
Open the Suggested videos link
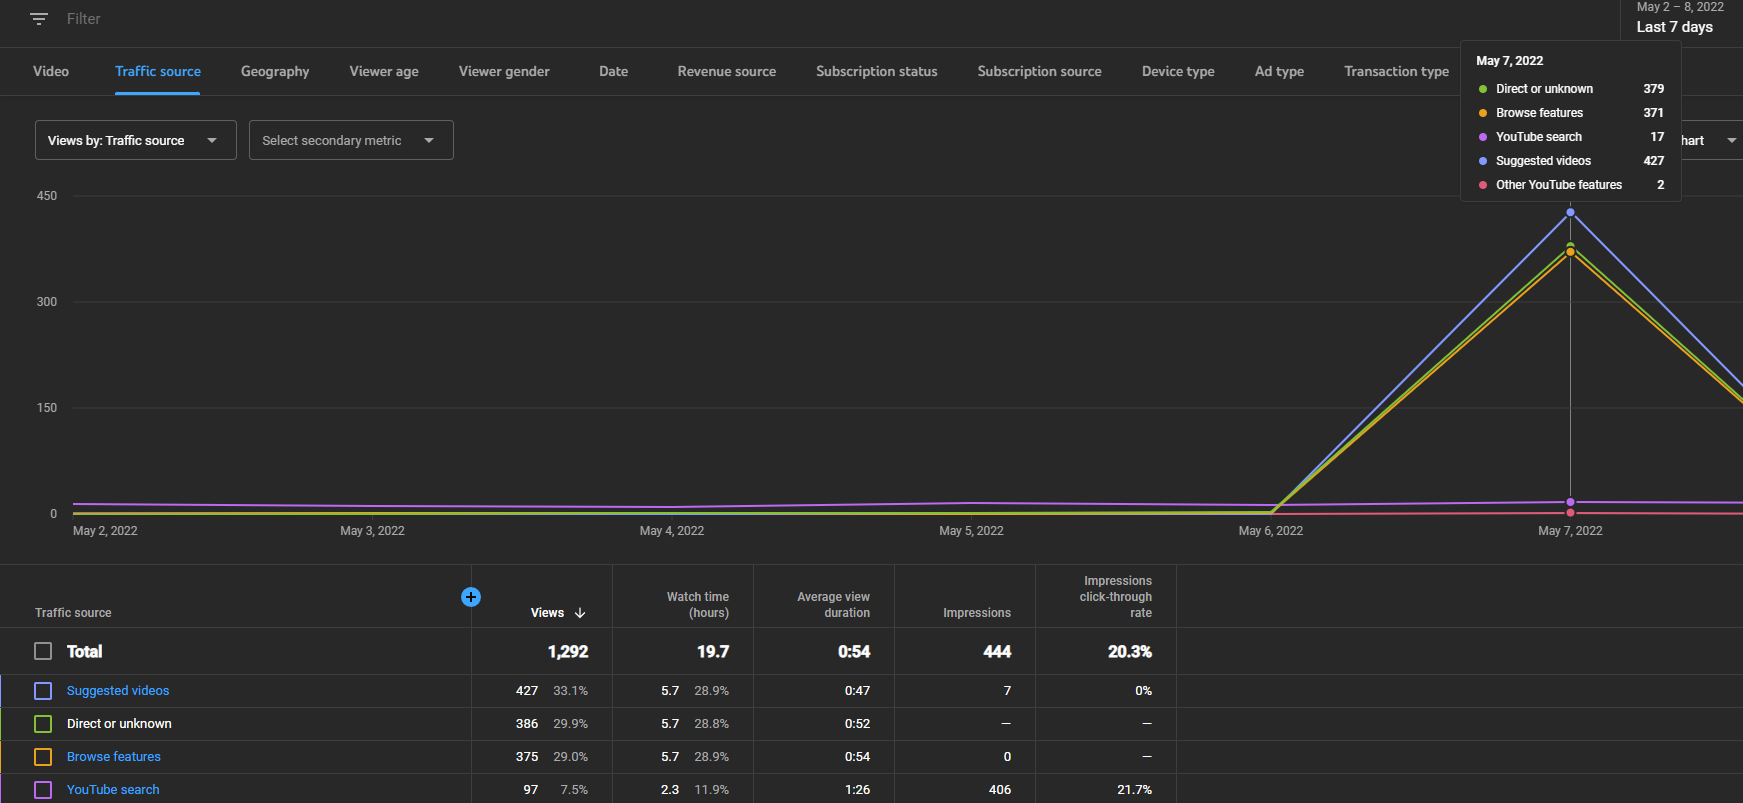point(118,691)
